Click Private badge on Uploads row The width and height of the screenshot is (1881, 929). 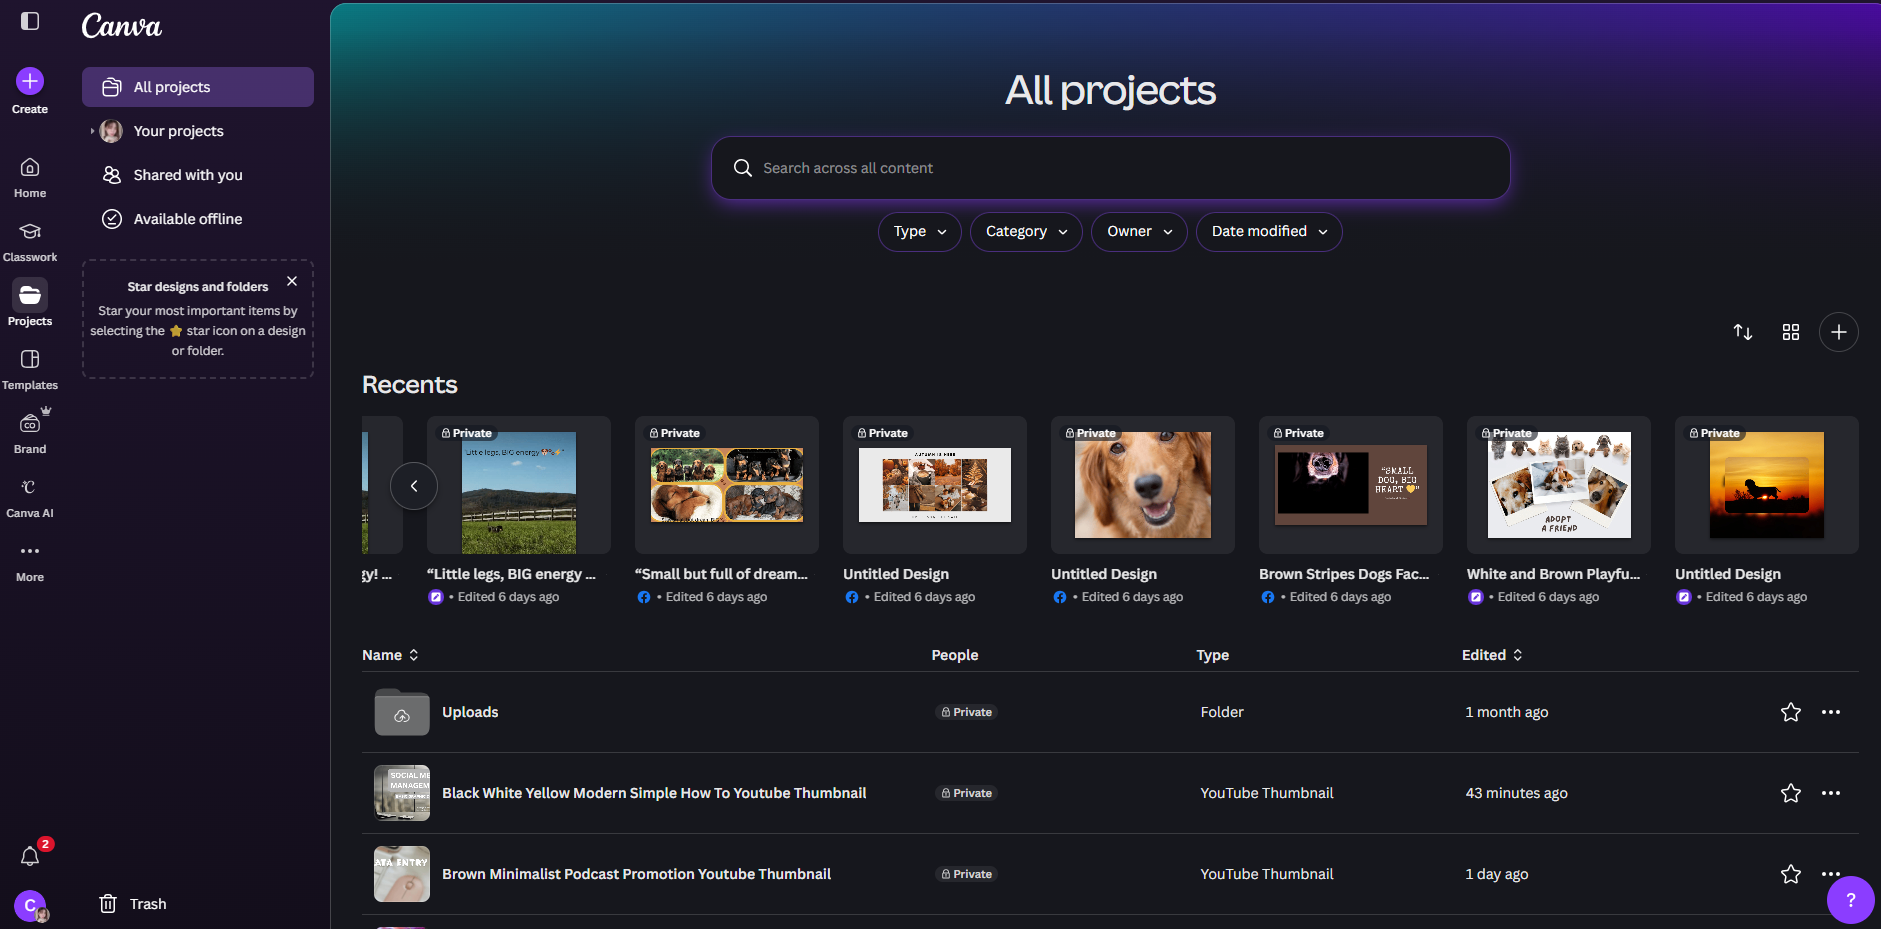click(x=967, y=712)
